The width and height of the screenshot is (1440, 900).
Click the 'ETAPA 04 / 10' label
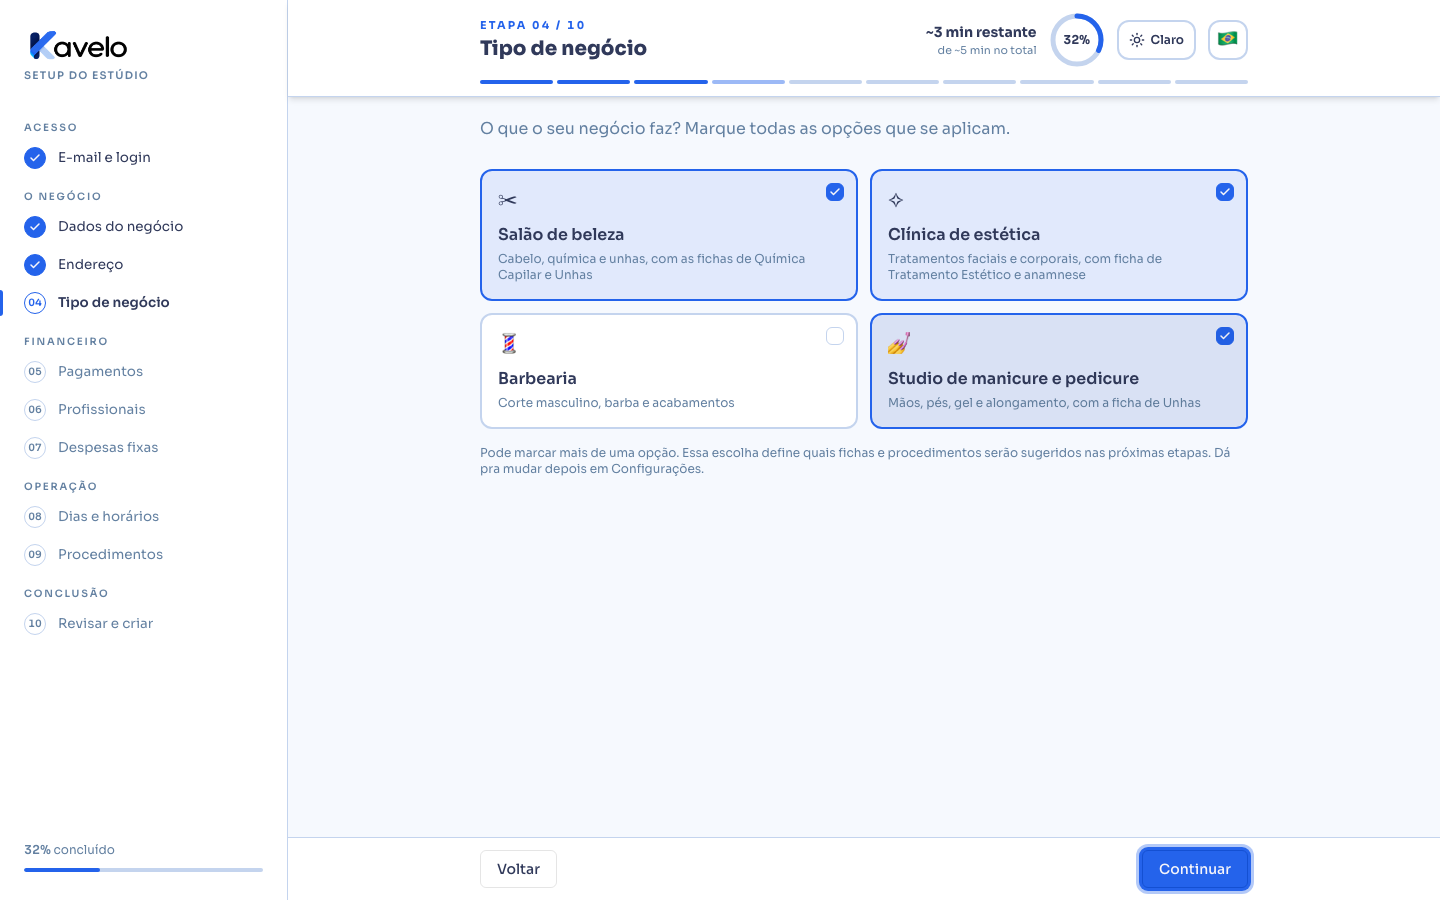click(532, 25)
